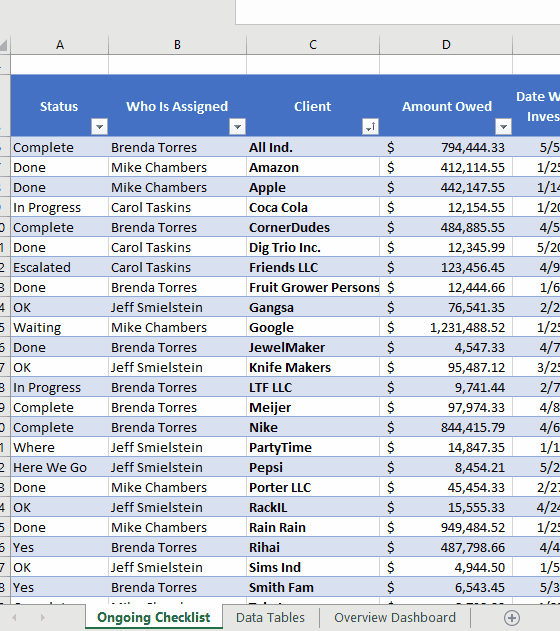The image size is (560, 631).
Task: Open the Status column filter dropdown
Action: [99, 126]
